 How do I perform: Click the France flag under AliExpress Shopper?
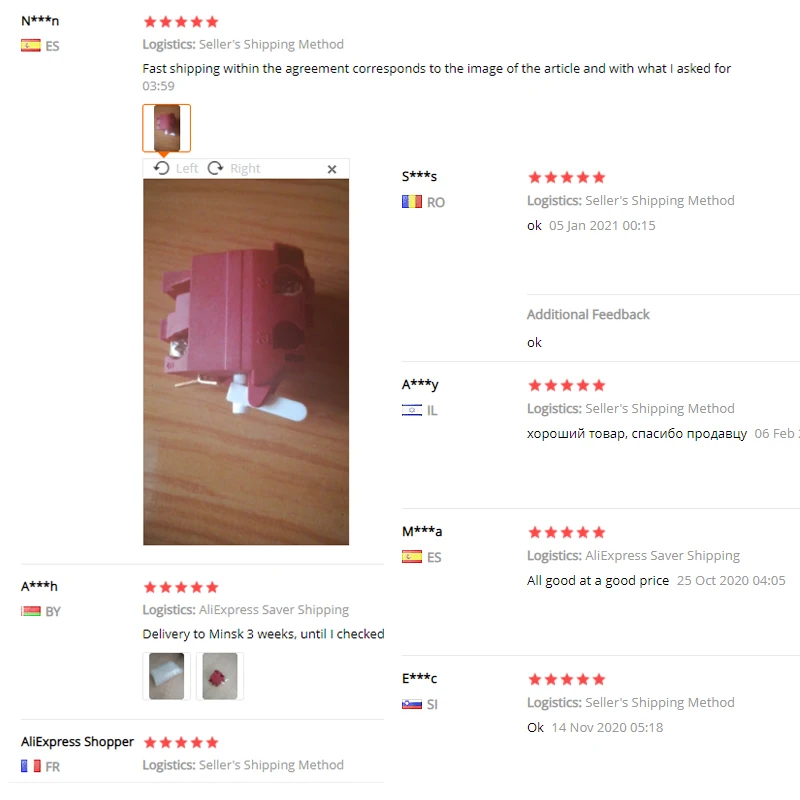coord(31,766)
